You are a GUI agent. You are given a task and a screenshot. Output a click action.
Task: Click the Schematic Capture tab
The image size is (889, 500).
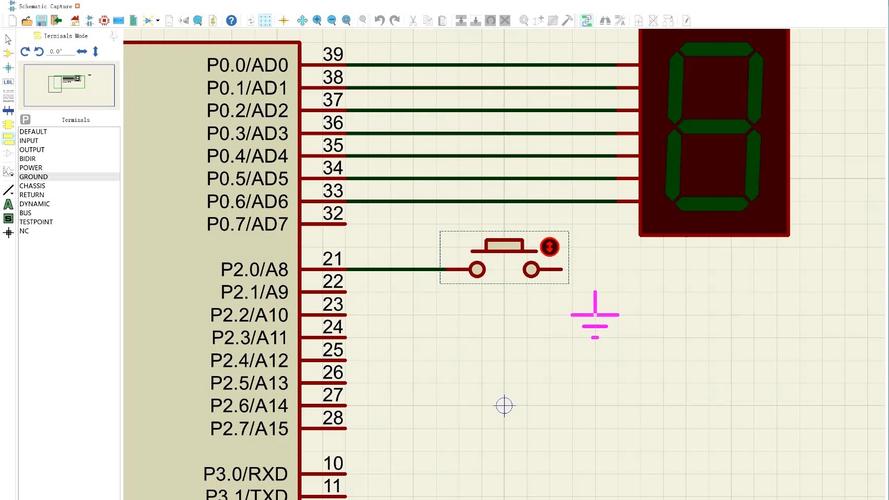click(45, 6)
